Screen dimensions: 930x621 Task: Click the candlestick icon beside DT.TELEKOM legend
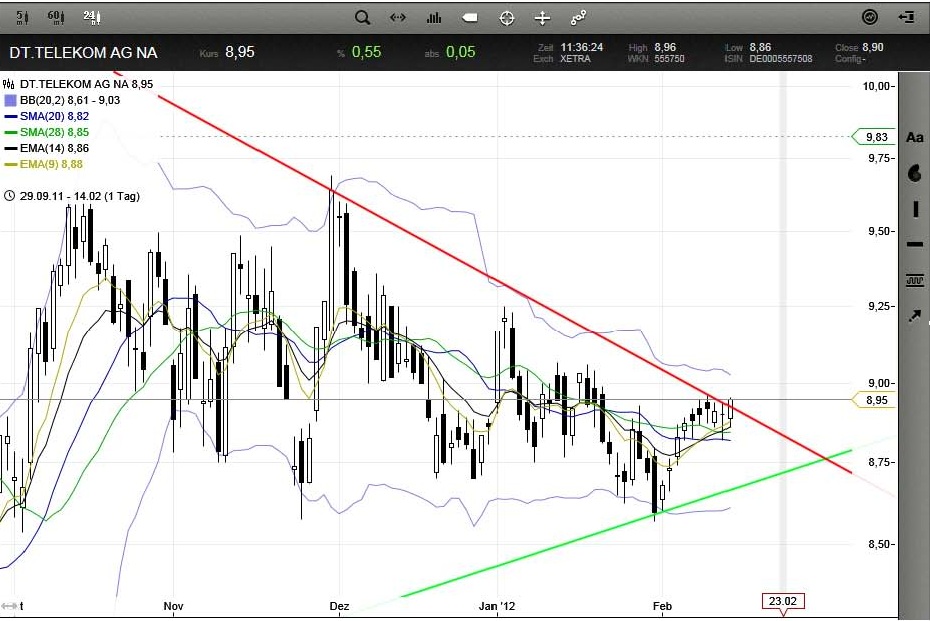pyautogui.click(x=9, y=84)
